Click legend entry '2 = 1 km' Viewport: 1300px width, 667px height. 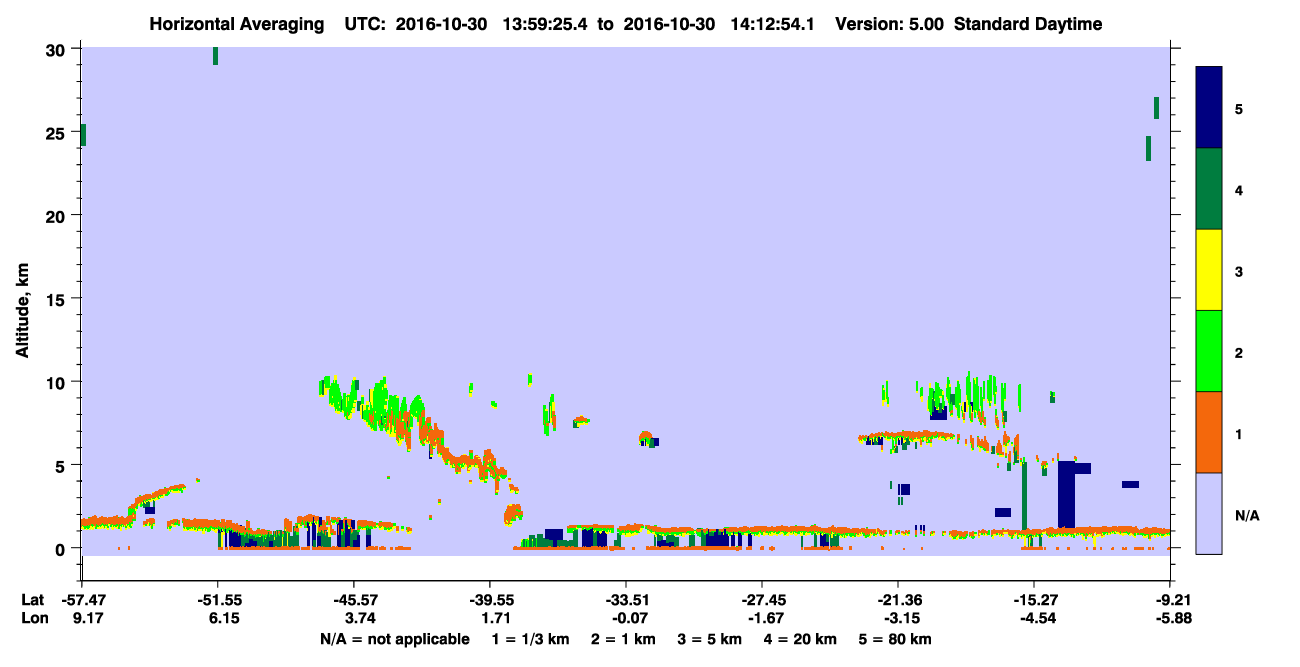point(621,639)
